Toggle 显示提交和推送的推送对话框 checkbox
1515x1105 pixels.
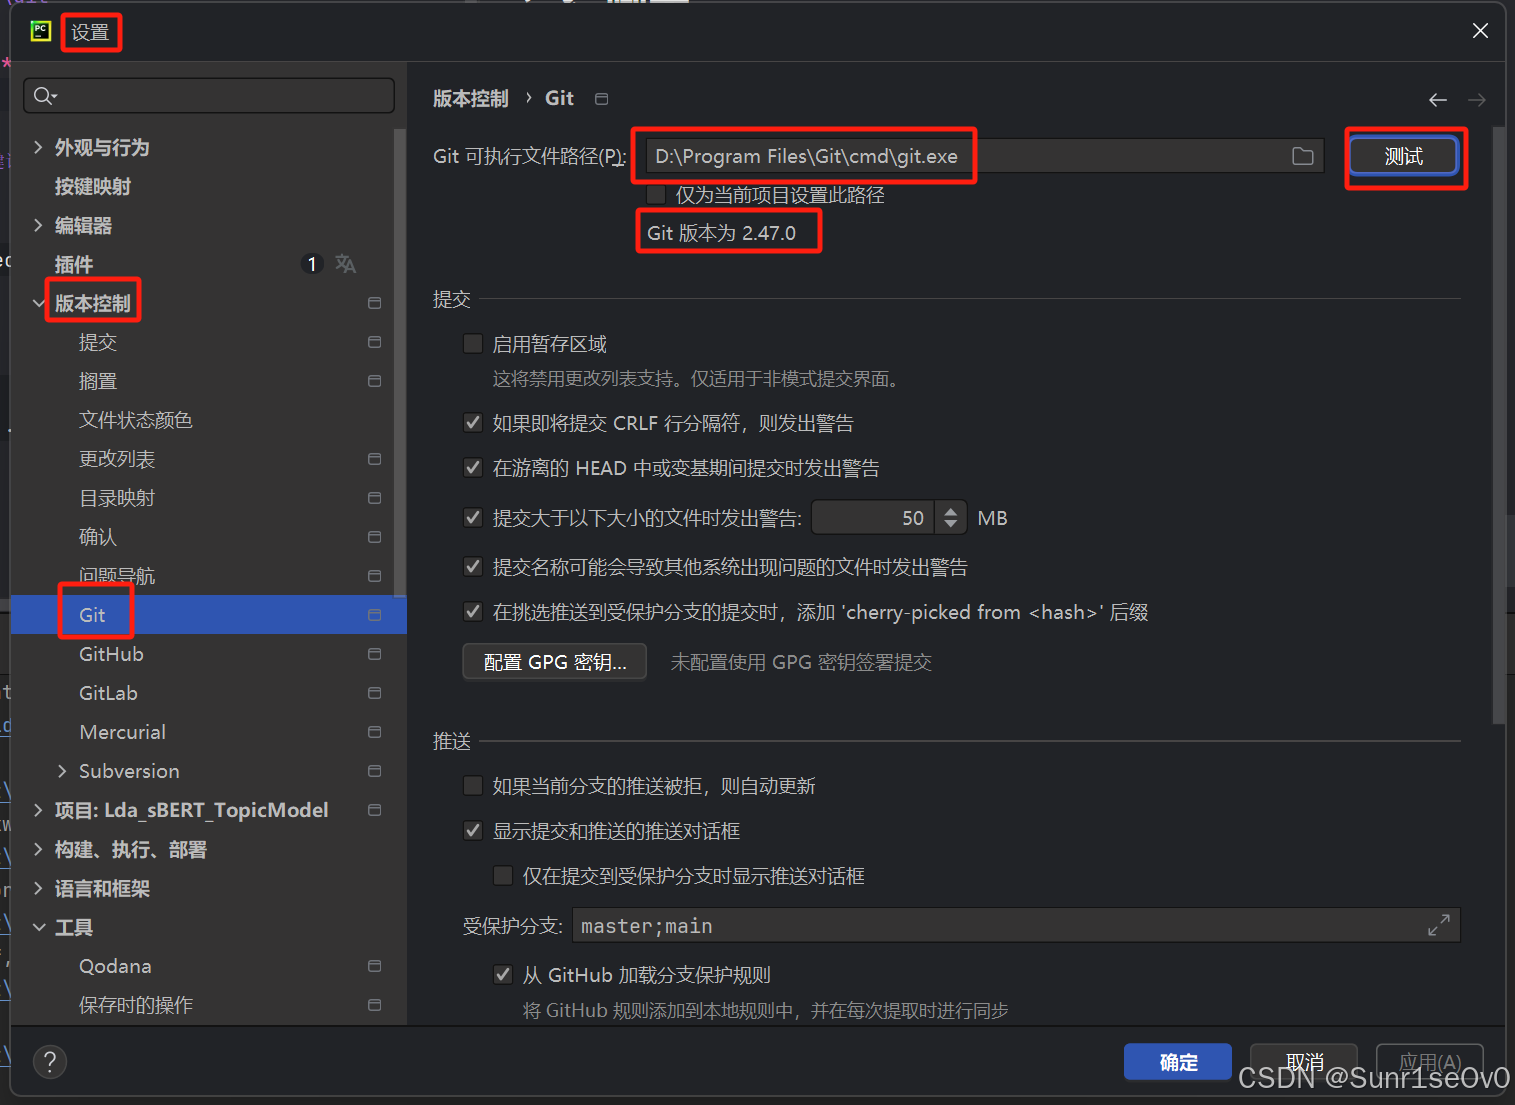click(x=473, y=831)
